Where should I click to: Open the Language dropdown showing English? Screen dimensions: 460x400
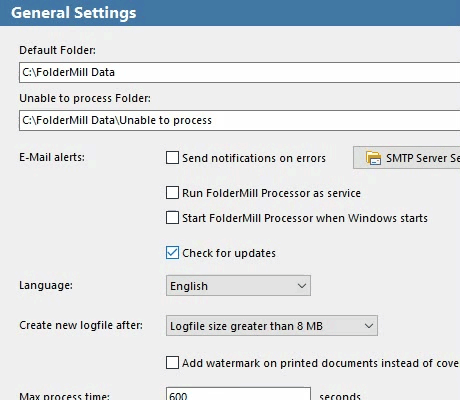pyautogui.click(x=238, y=286)
